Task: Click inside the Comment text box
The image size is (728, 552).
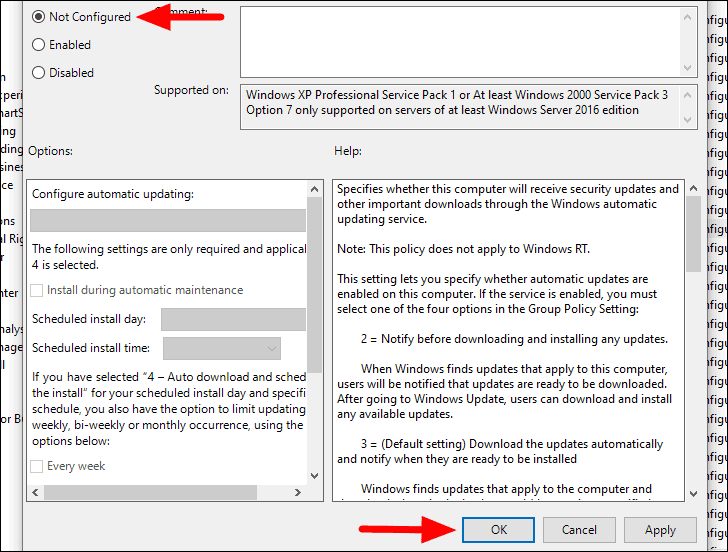Action: tap(460, 42)
